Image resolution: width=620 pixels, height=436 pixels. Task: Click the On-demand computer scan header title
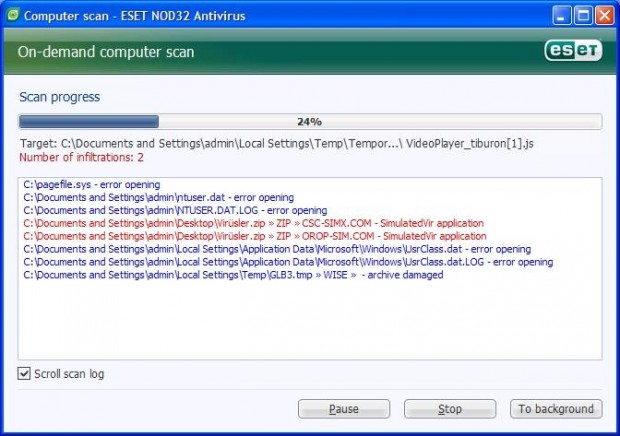(x=106, y=52)
